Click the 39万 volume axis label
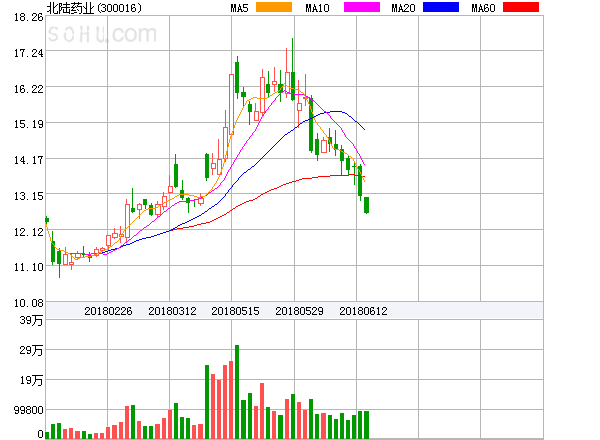The width and height of the screenshot is (600, 440). tap(31, 320)
